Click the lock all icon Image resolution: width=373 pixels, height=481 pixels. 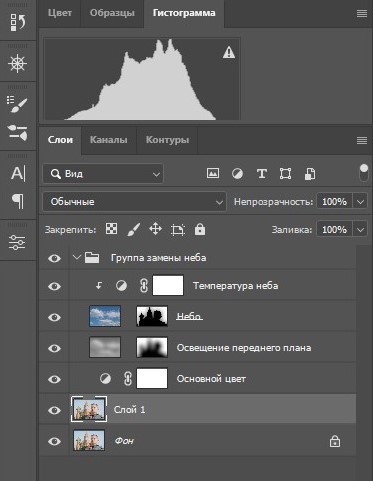click(200, 230)
